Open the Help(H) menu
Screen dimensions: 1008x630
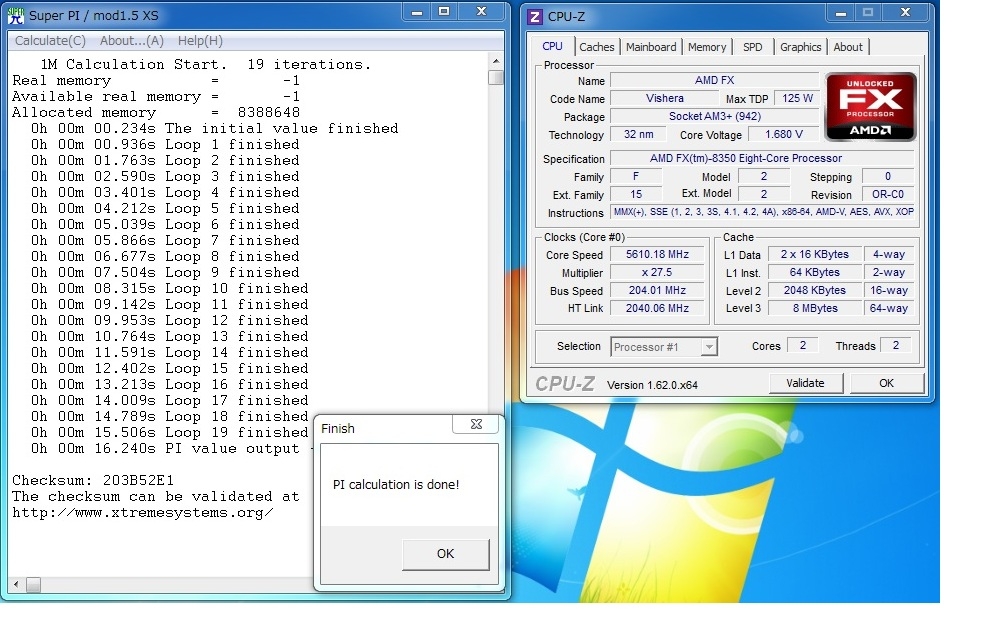tap(200, 41)
